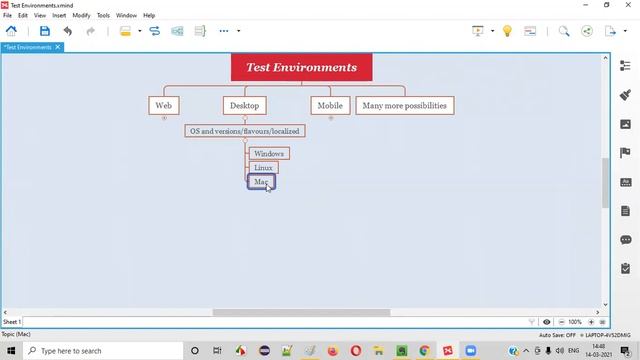Open the Edit menu

(23, 16)
